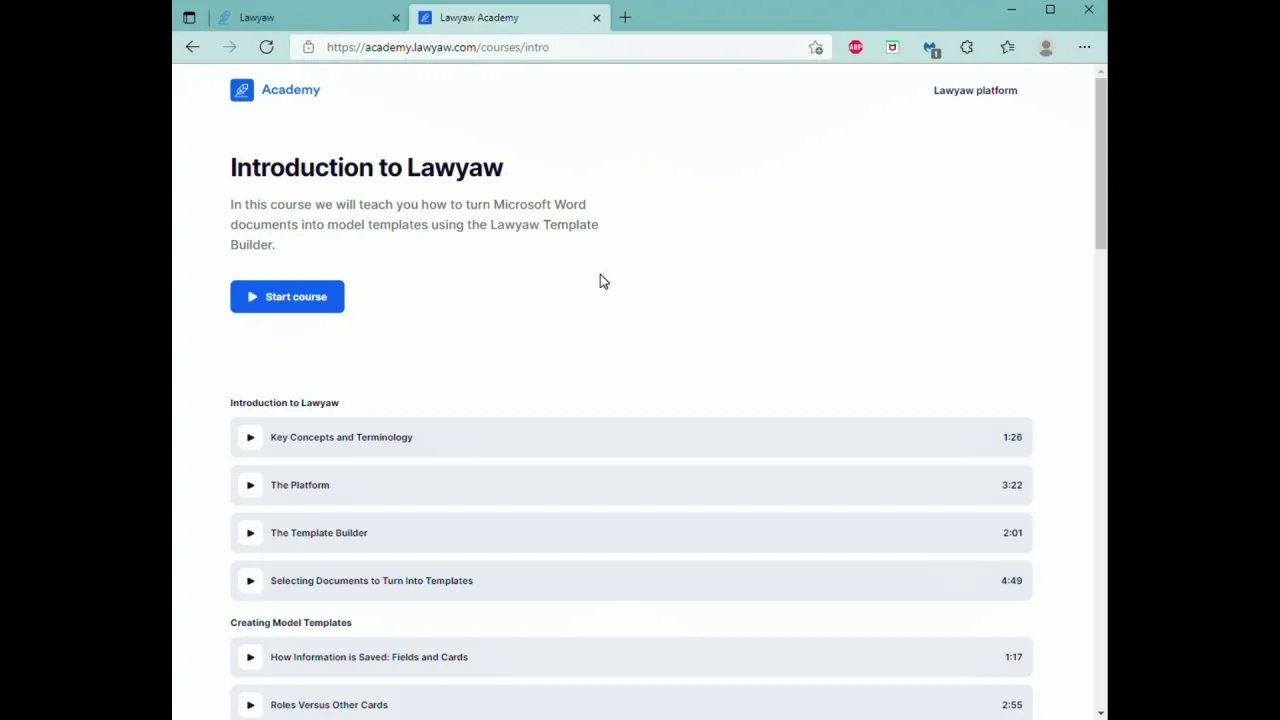The width and height of the screenshot is (1280, 720).
Task: Select the Lawyaw Academy tab
Action: click(x=509, y=17)
